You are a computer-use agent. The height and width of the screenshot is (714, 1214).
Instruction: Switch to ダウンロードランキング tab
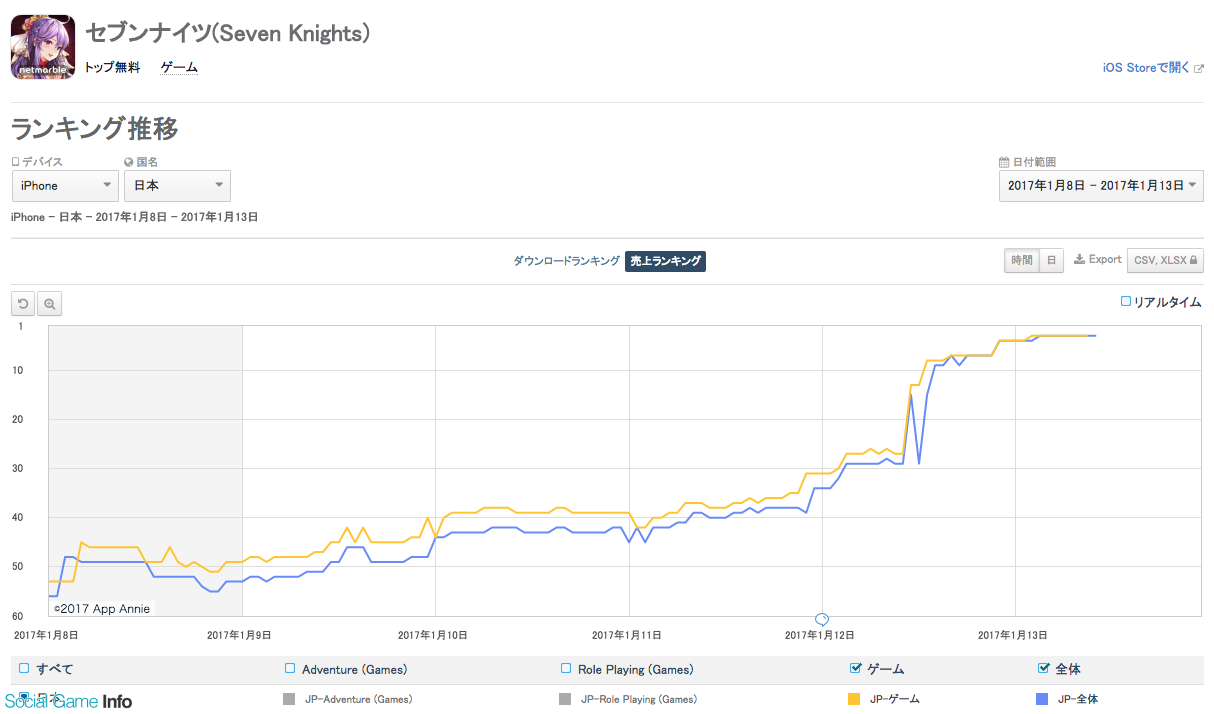point(566,261)
